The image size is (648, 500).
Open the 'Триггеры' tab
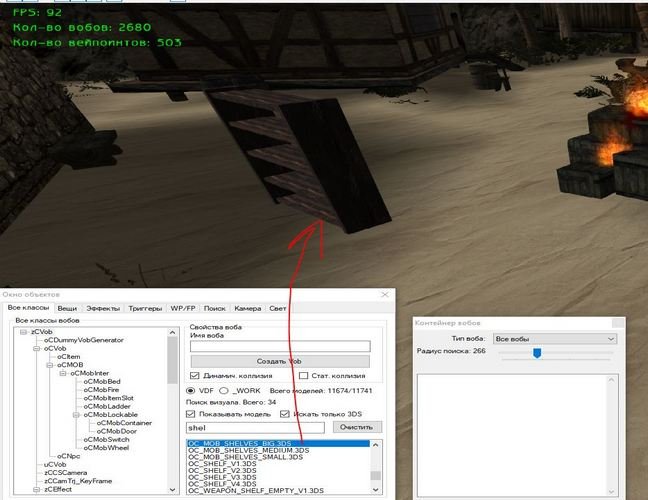pyautogui.click(x=146, y=309)
